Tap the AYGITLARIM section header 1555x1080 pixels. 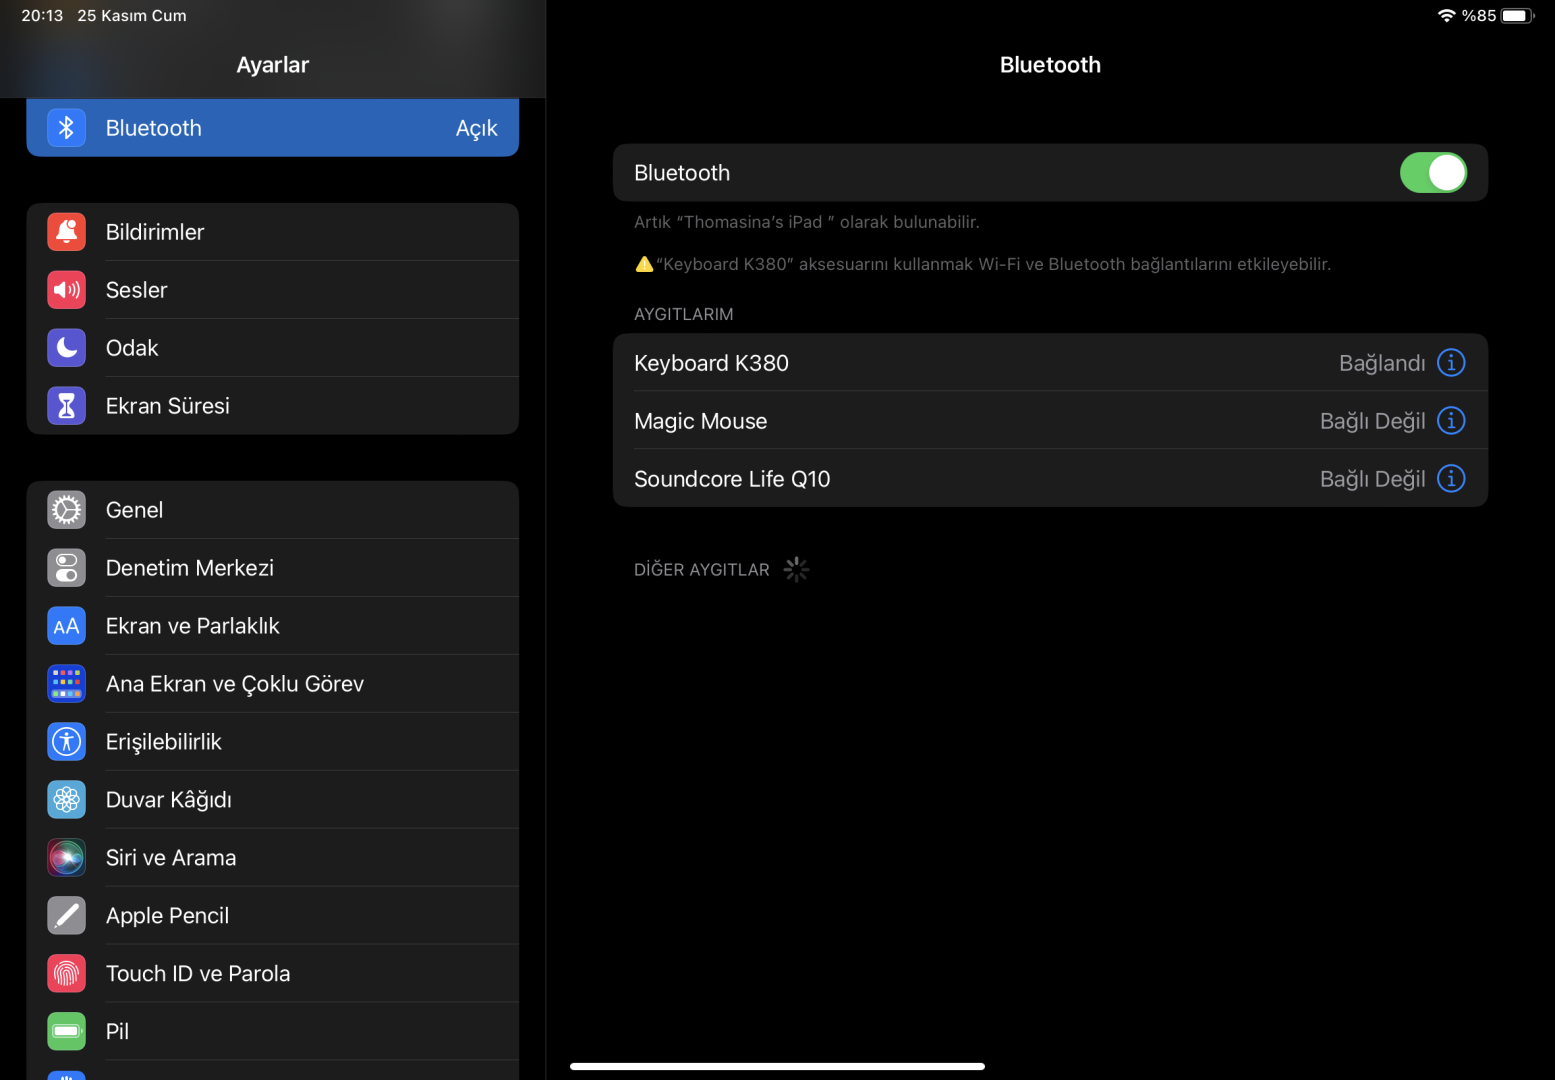[684, 314]
